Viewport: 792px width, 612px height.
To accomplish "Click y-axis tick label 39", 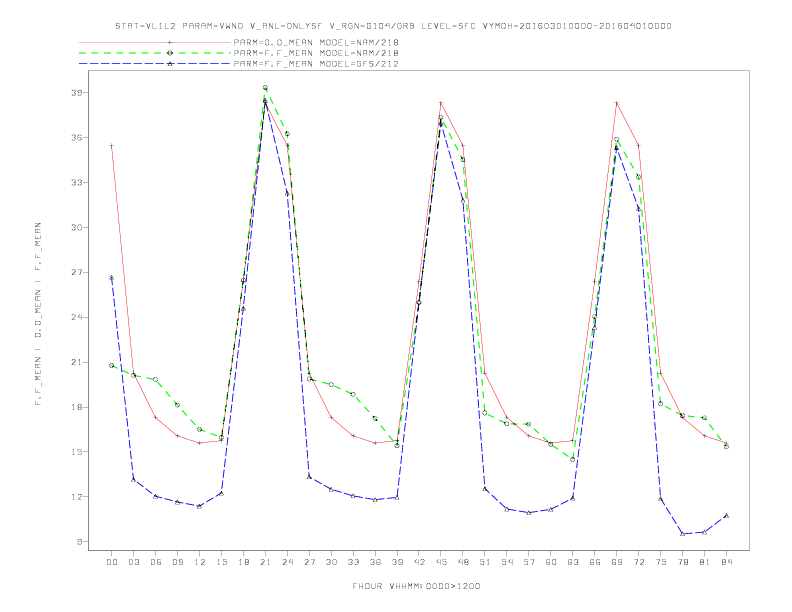I will (x=76, y=93).
